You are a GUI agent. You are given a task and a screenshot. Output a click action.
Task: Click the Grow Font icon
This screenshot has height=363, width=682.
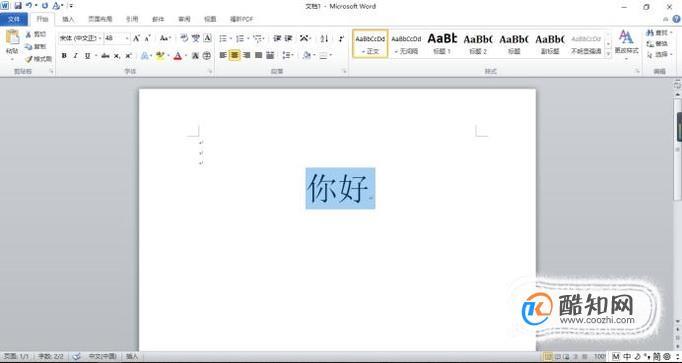coord(137,38)
